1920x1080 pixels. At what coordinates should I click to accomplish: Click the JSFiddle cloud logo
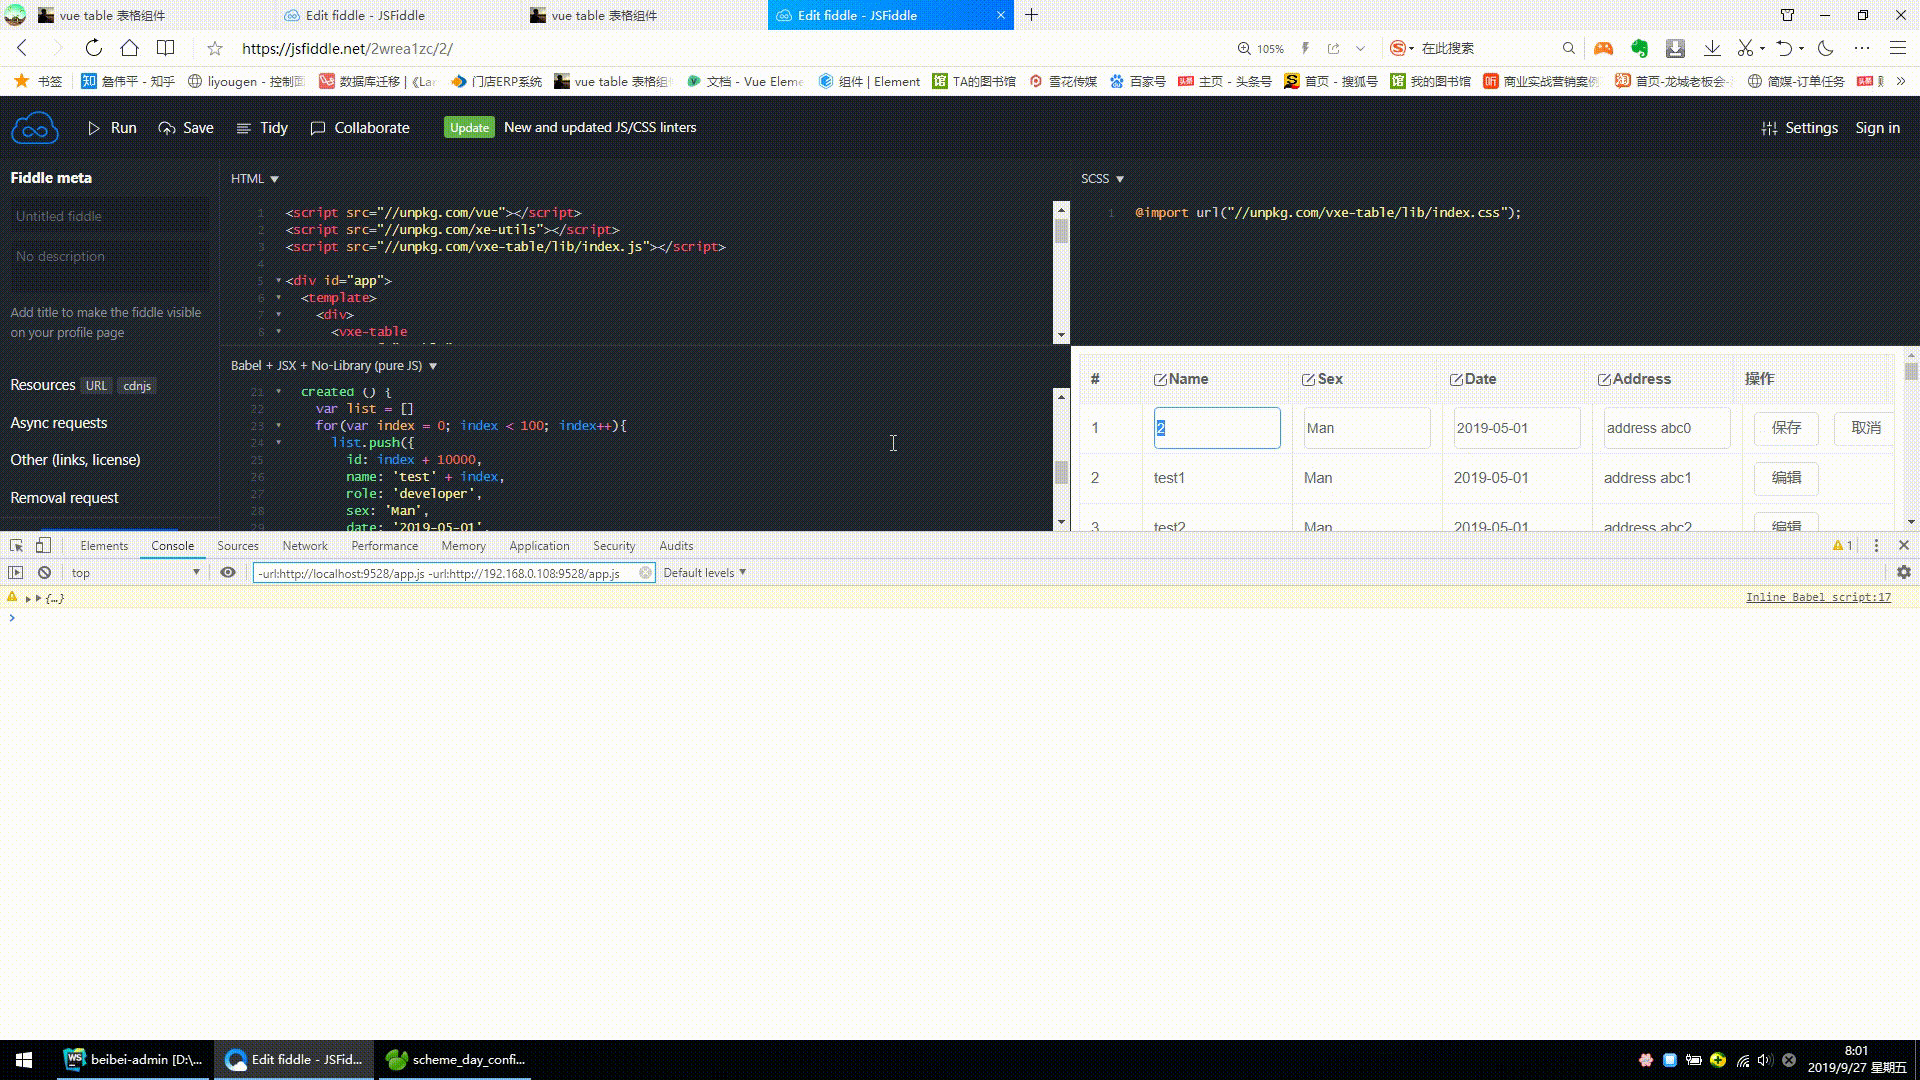(34, 127)
